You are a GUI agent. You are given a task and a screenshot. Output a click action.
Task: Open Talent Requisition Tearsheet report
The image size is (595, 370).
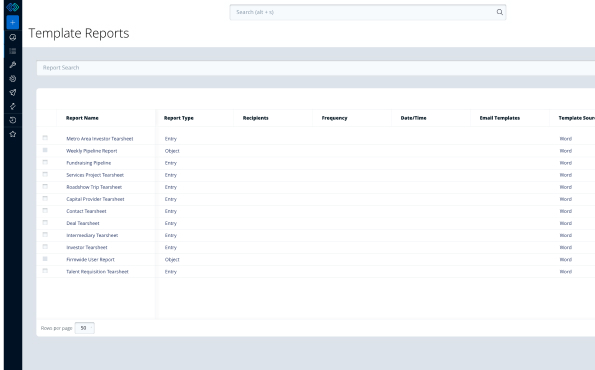click(x=98, y=272)
